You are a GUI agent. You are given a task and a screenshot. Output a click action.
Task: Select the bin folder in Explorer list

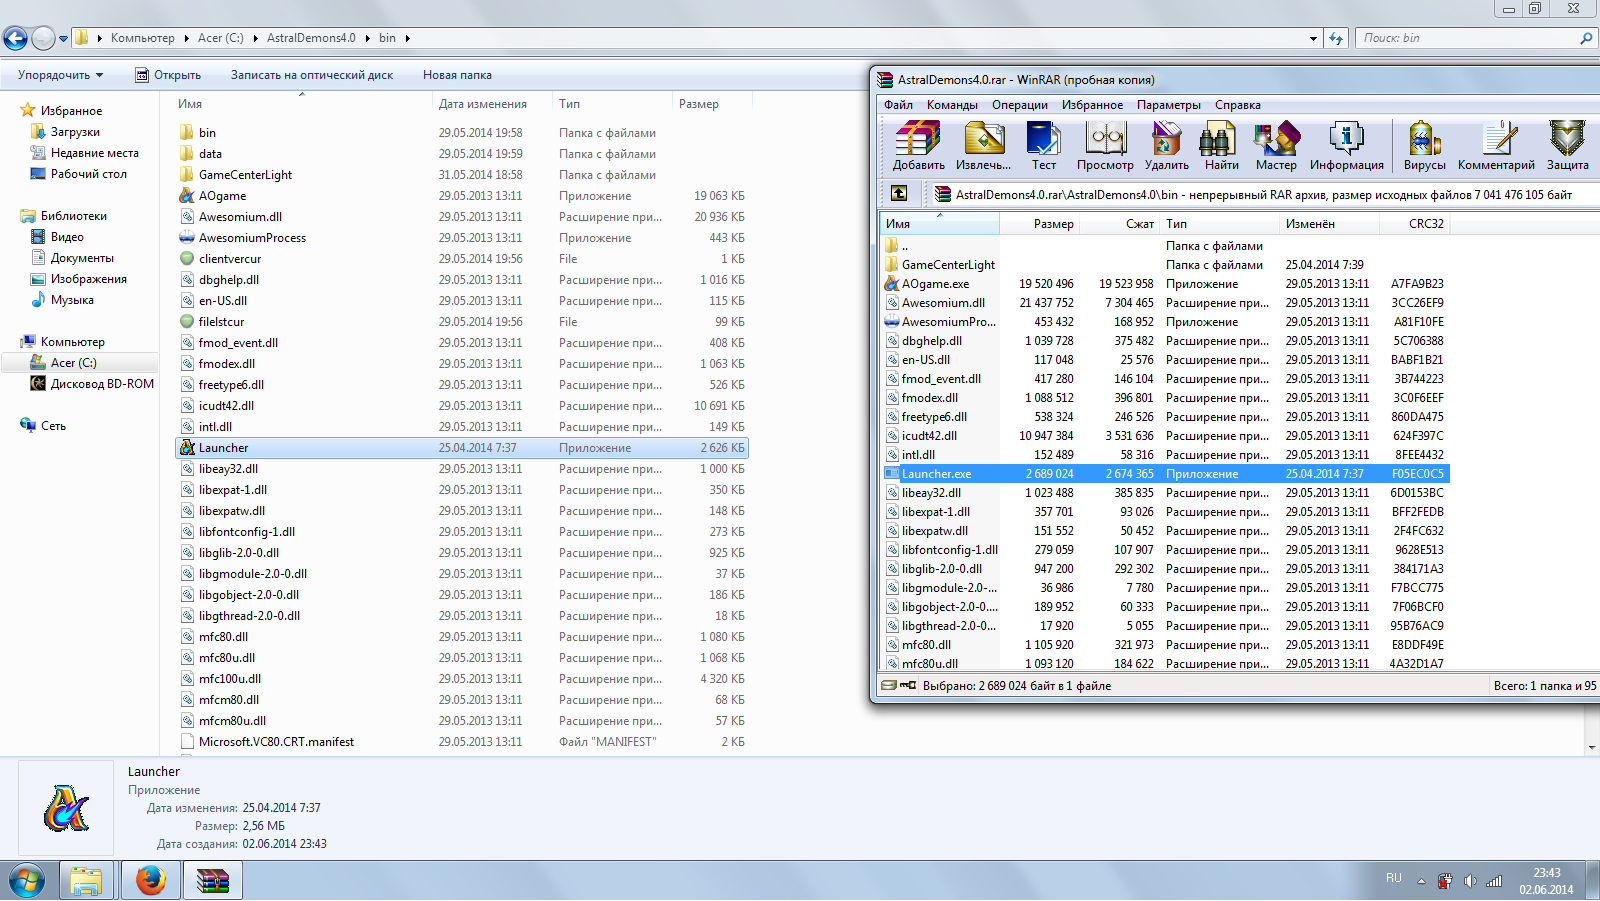(x=207, y=133)
